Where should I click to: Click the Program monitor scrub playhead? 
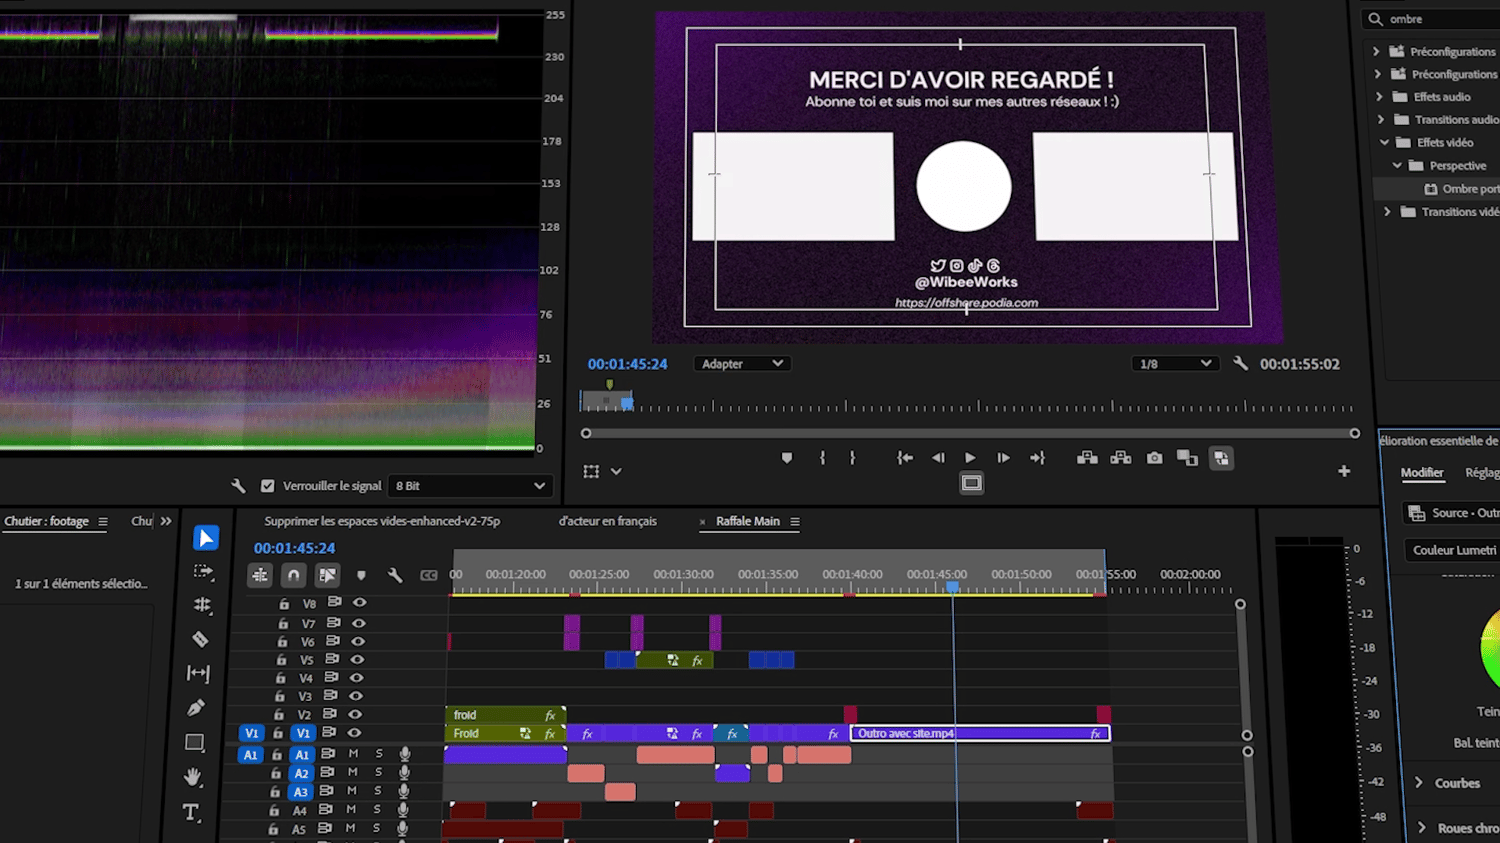click(x=627, y=403)
